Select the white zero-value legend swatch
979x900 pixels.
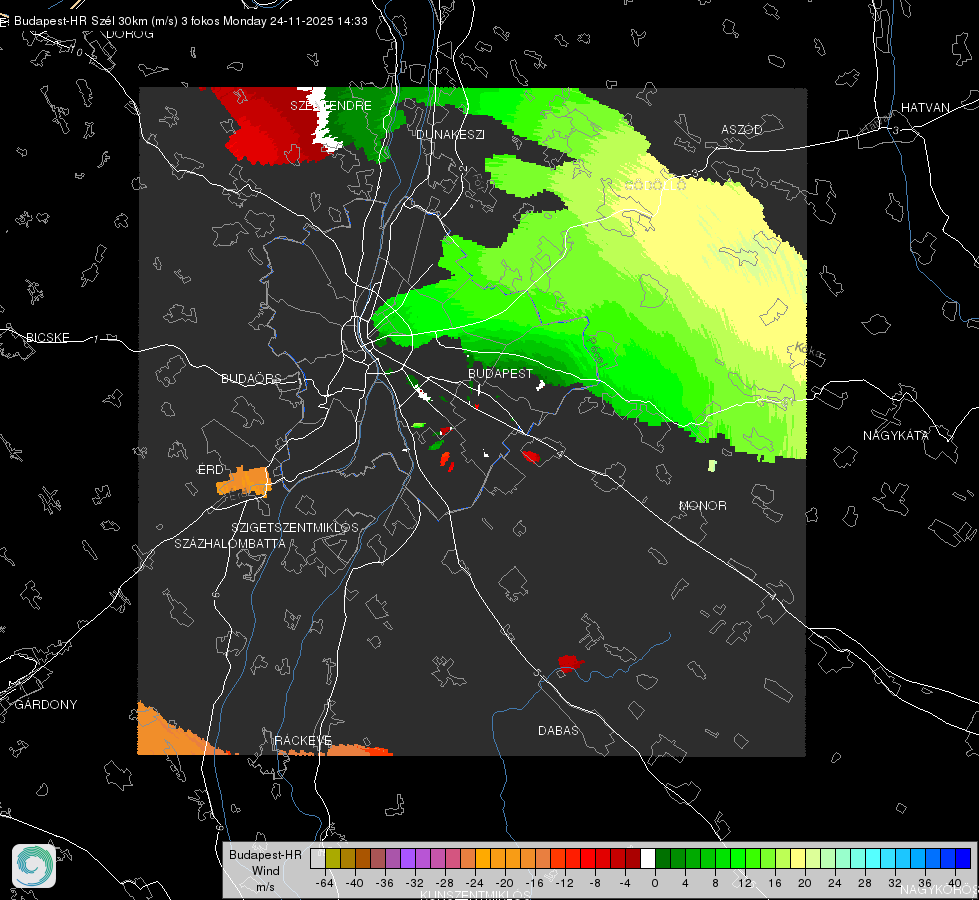pos(648,859)
